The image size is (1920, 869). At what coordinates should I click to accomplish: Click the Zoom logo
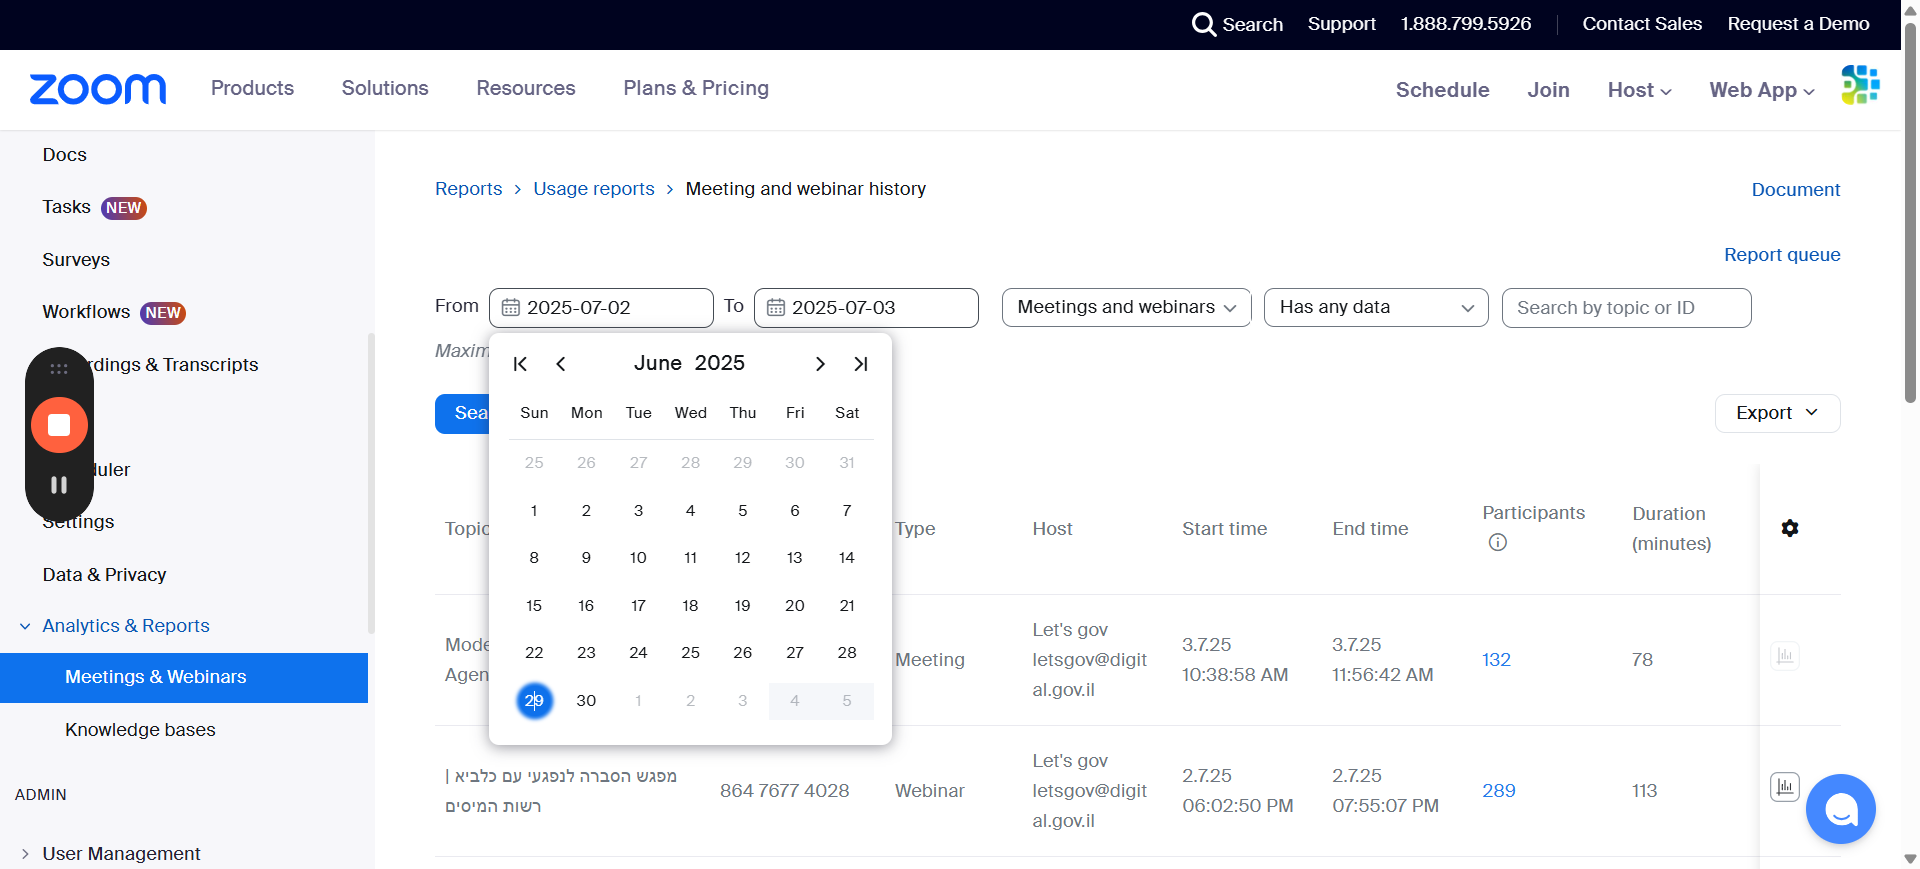98,89
